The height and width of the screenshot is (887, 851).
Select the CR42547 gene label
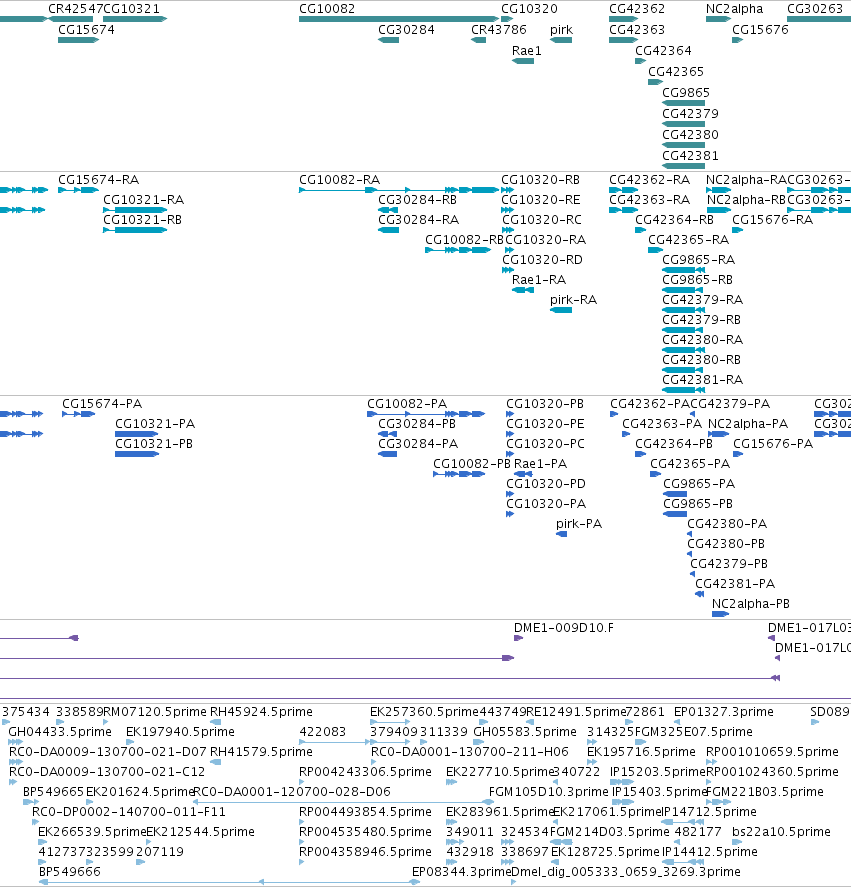pos(75,9)
